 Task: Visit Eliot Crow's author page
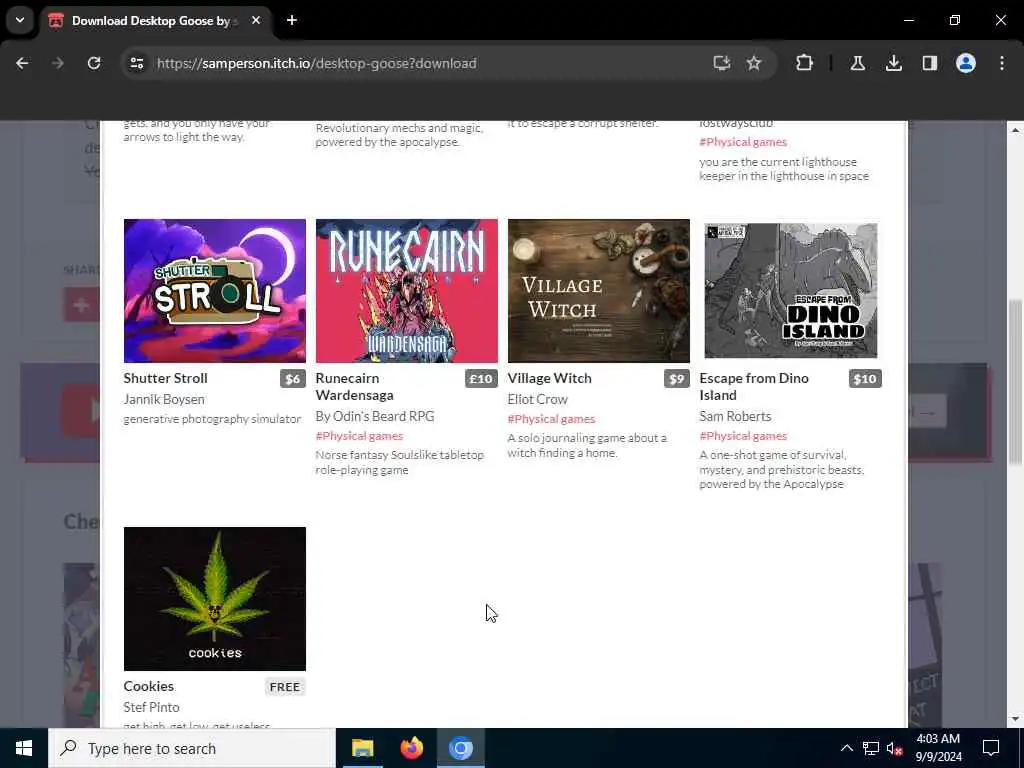pyautogui.click(x=537, y=399)
